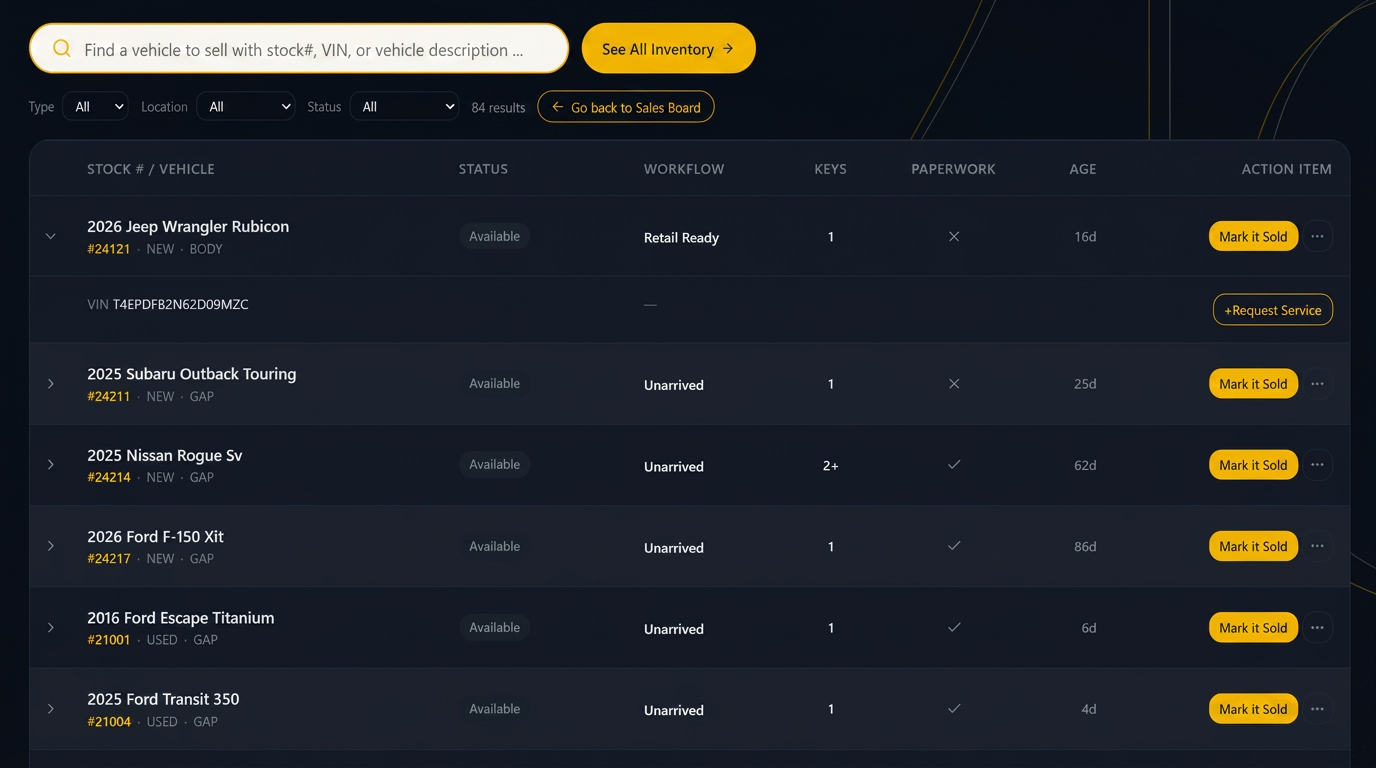Screen dimensions: 1376x768
Task: Click paperwork X mark for Jeep Wrangler
Action: [954, 237]
